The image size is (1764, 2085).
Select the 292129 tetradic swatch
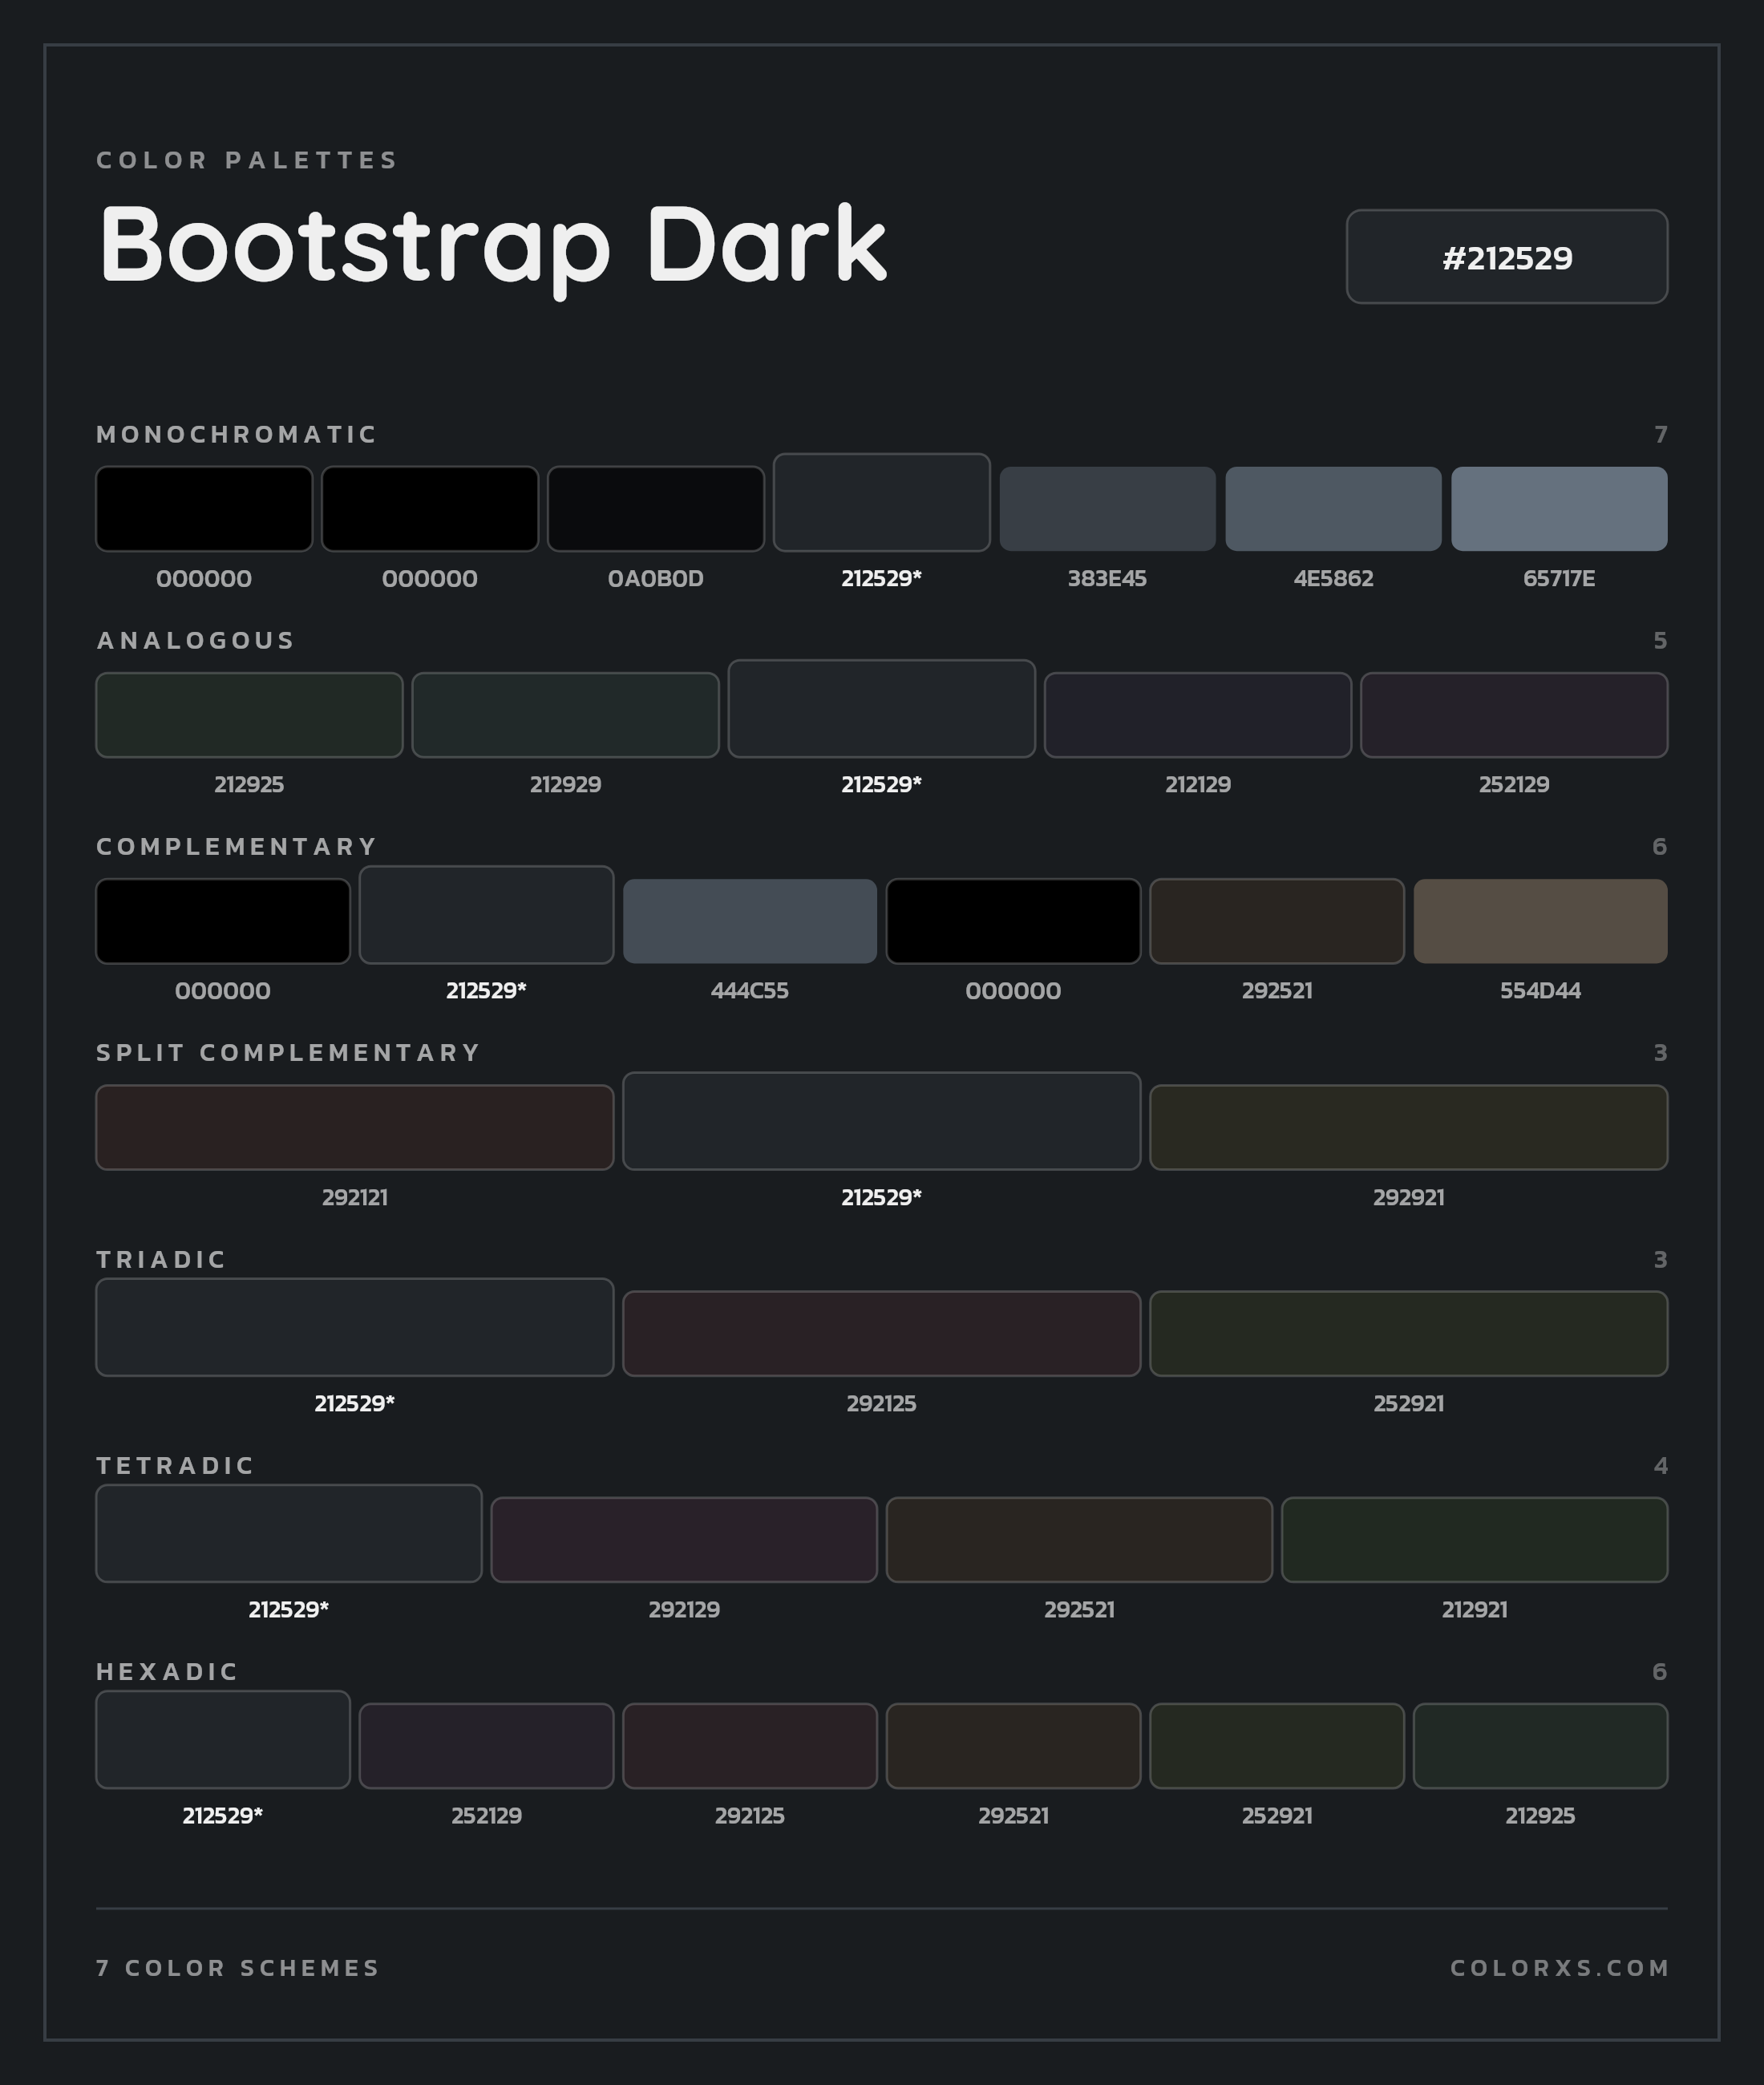684,1540
